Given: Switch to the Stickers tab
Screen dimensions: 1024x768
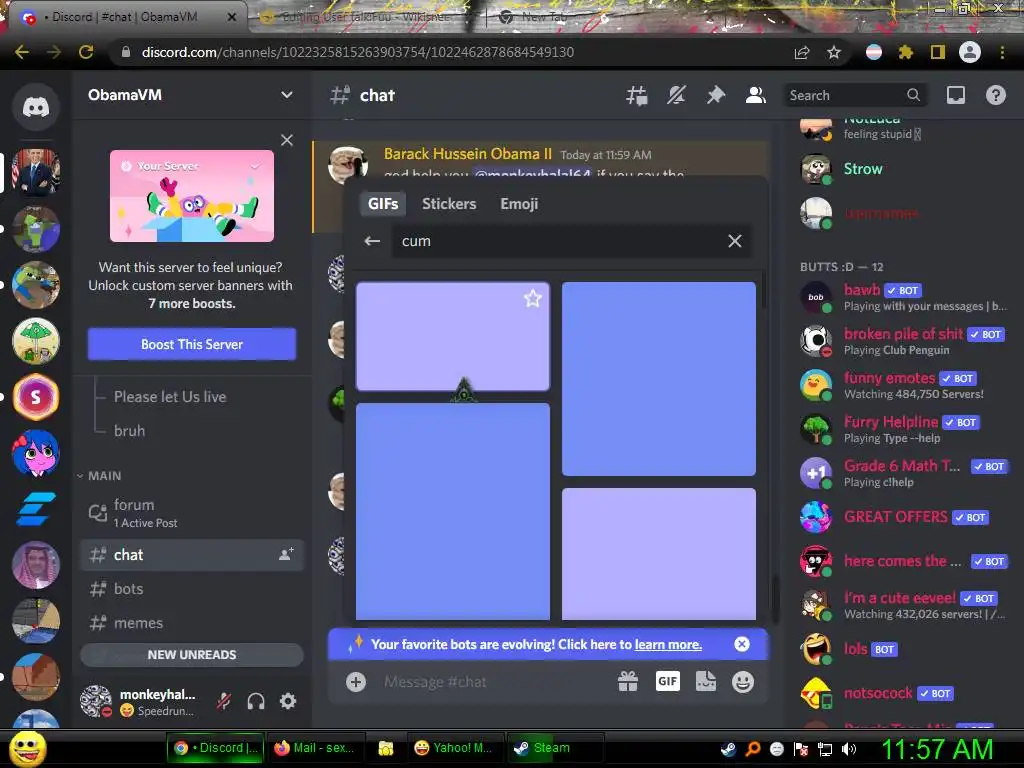Looking at the screenshot, I should [449, 204].
